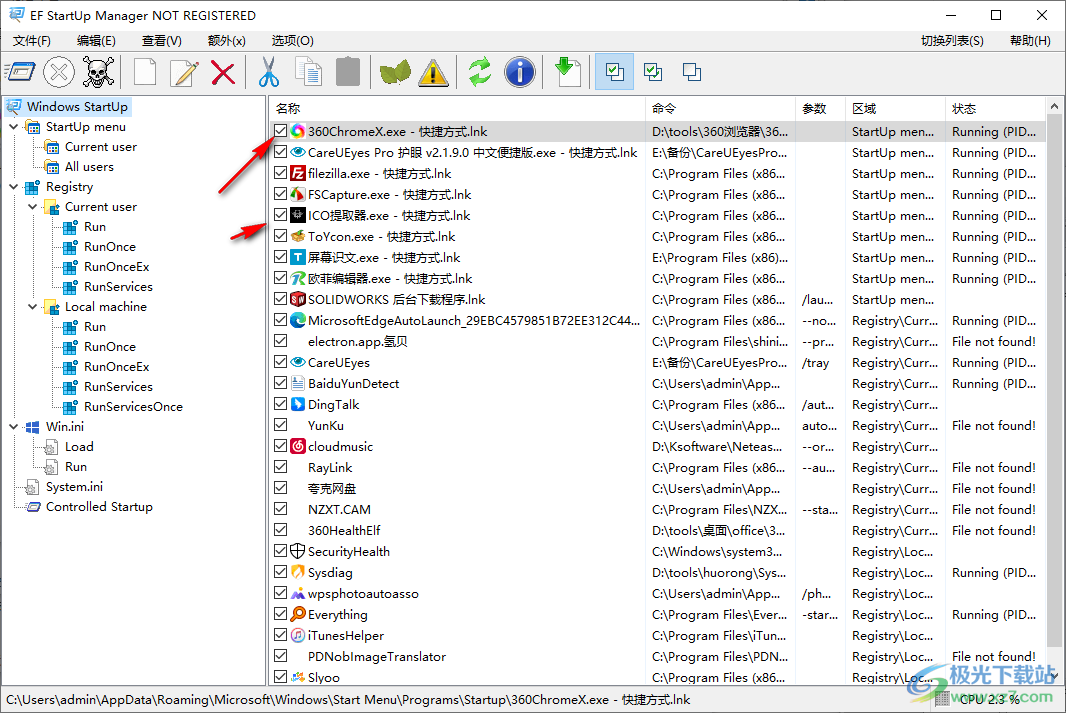Click the scrollbar up arrow
Viewport: 1066px width, 713px height.
(1054, 107)
